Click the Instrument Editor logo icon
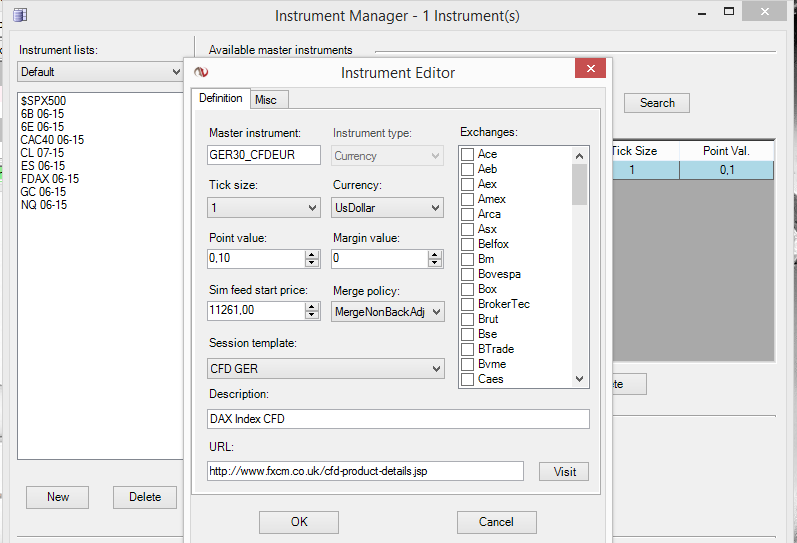This screenshot has height=543, width=797. point(200,72)
